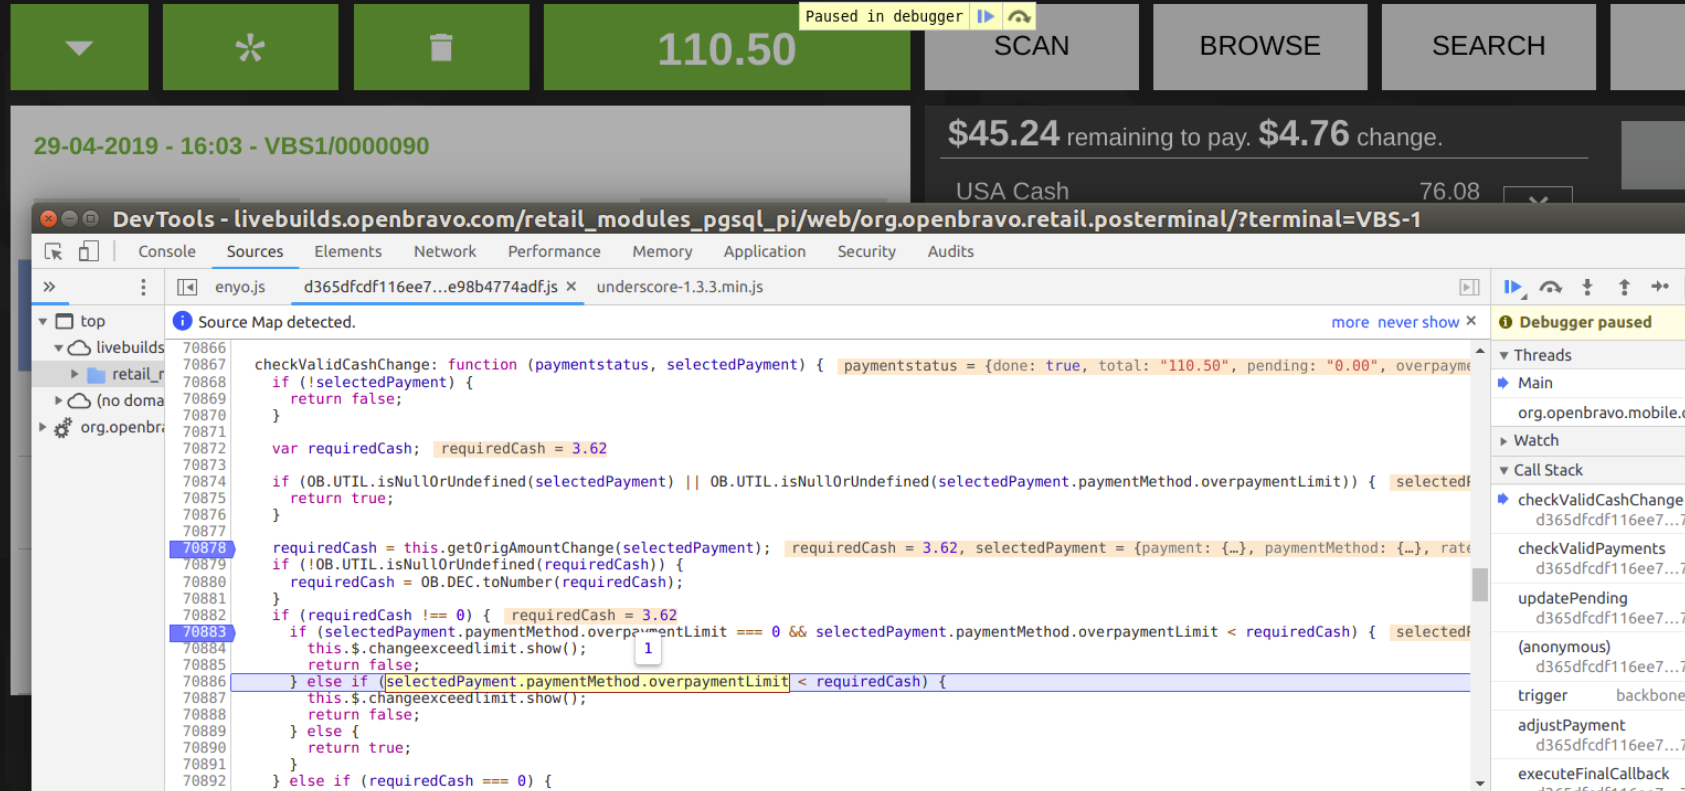Image resolution: width=1685 pixels, height=791 pixels.
Task: Open the underscore-1.3.3.min.js file tab
Action: point(679,287)
